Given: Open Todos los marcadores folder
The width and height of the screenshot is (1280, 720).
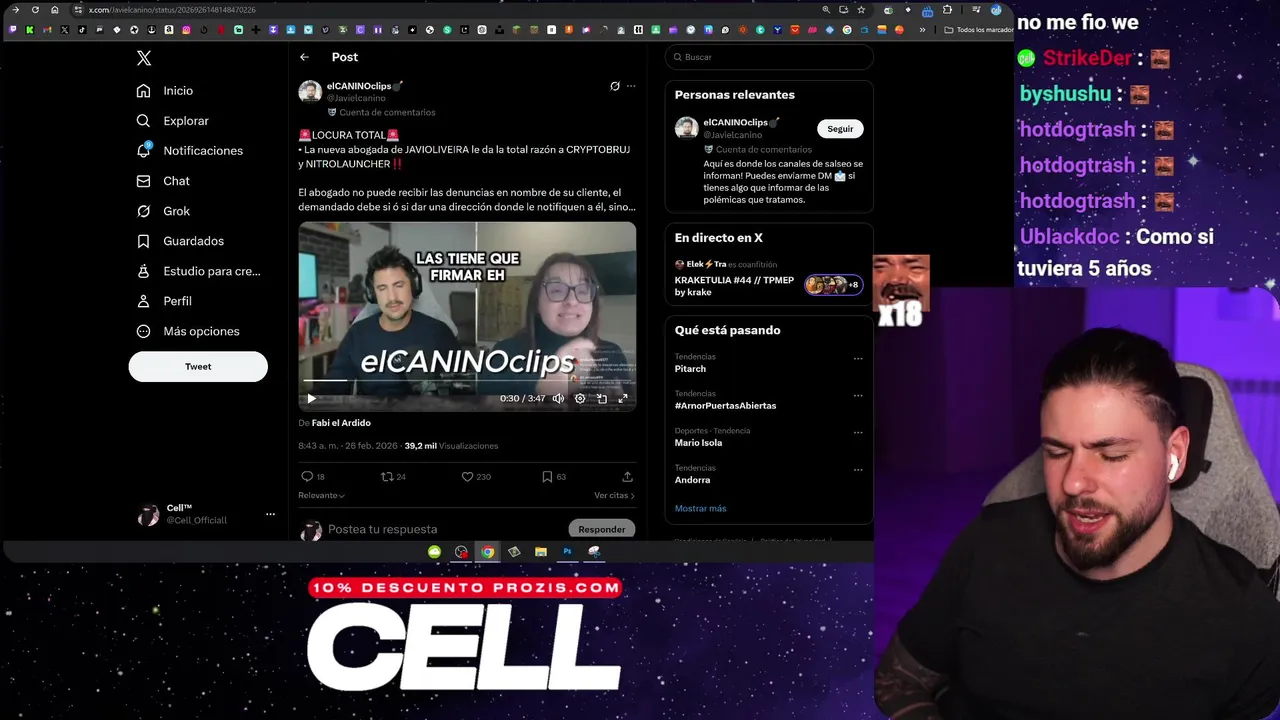Looking at the screenshot, I should [x=979, y=30].
